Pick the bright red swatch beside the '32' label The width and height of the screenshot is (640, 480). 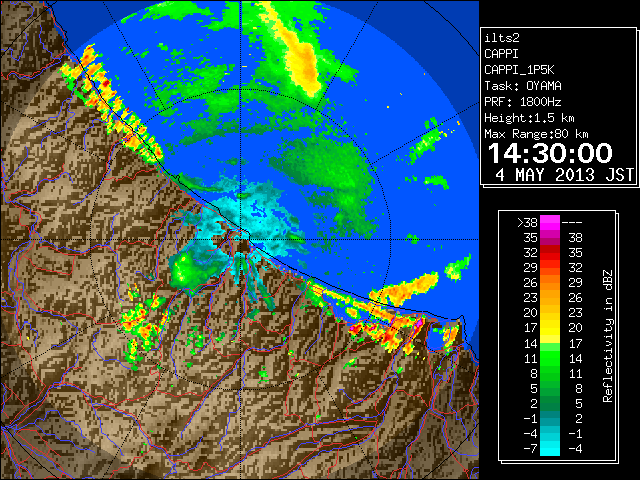(x=550, y=253)
